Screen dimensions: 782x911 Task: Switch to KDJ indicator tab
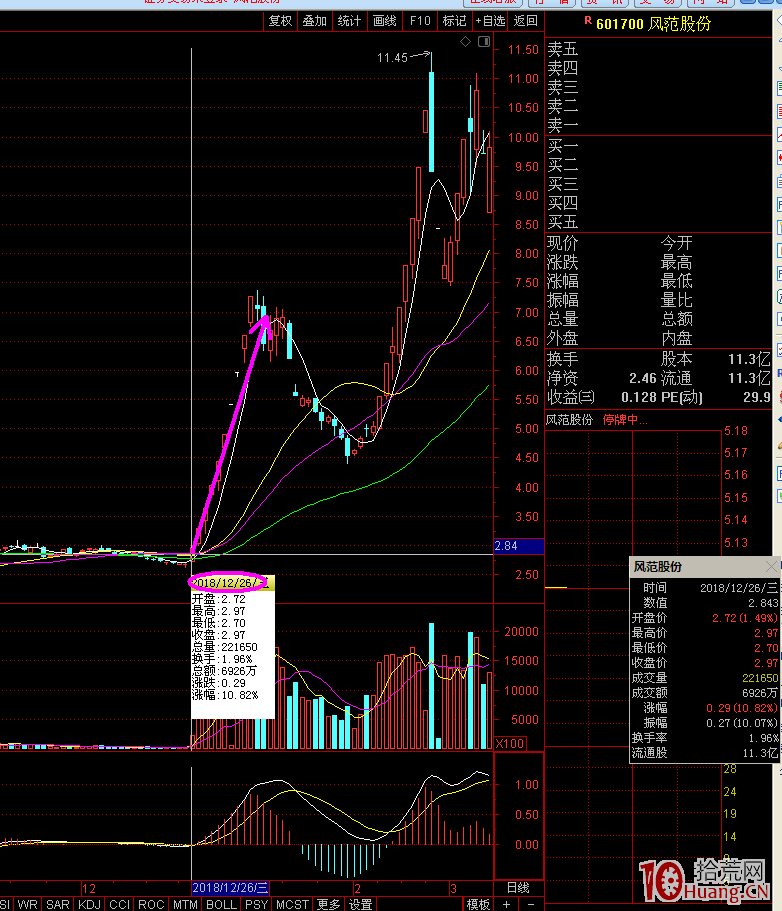tap(90, 904)
